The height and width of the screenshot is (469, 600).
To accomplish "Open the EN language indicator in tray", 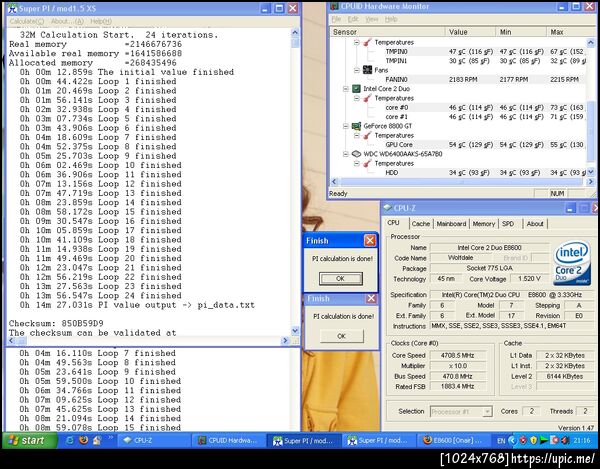I will click(x=501, y=441).
